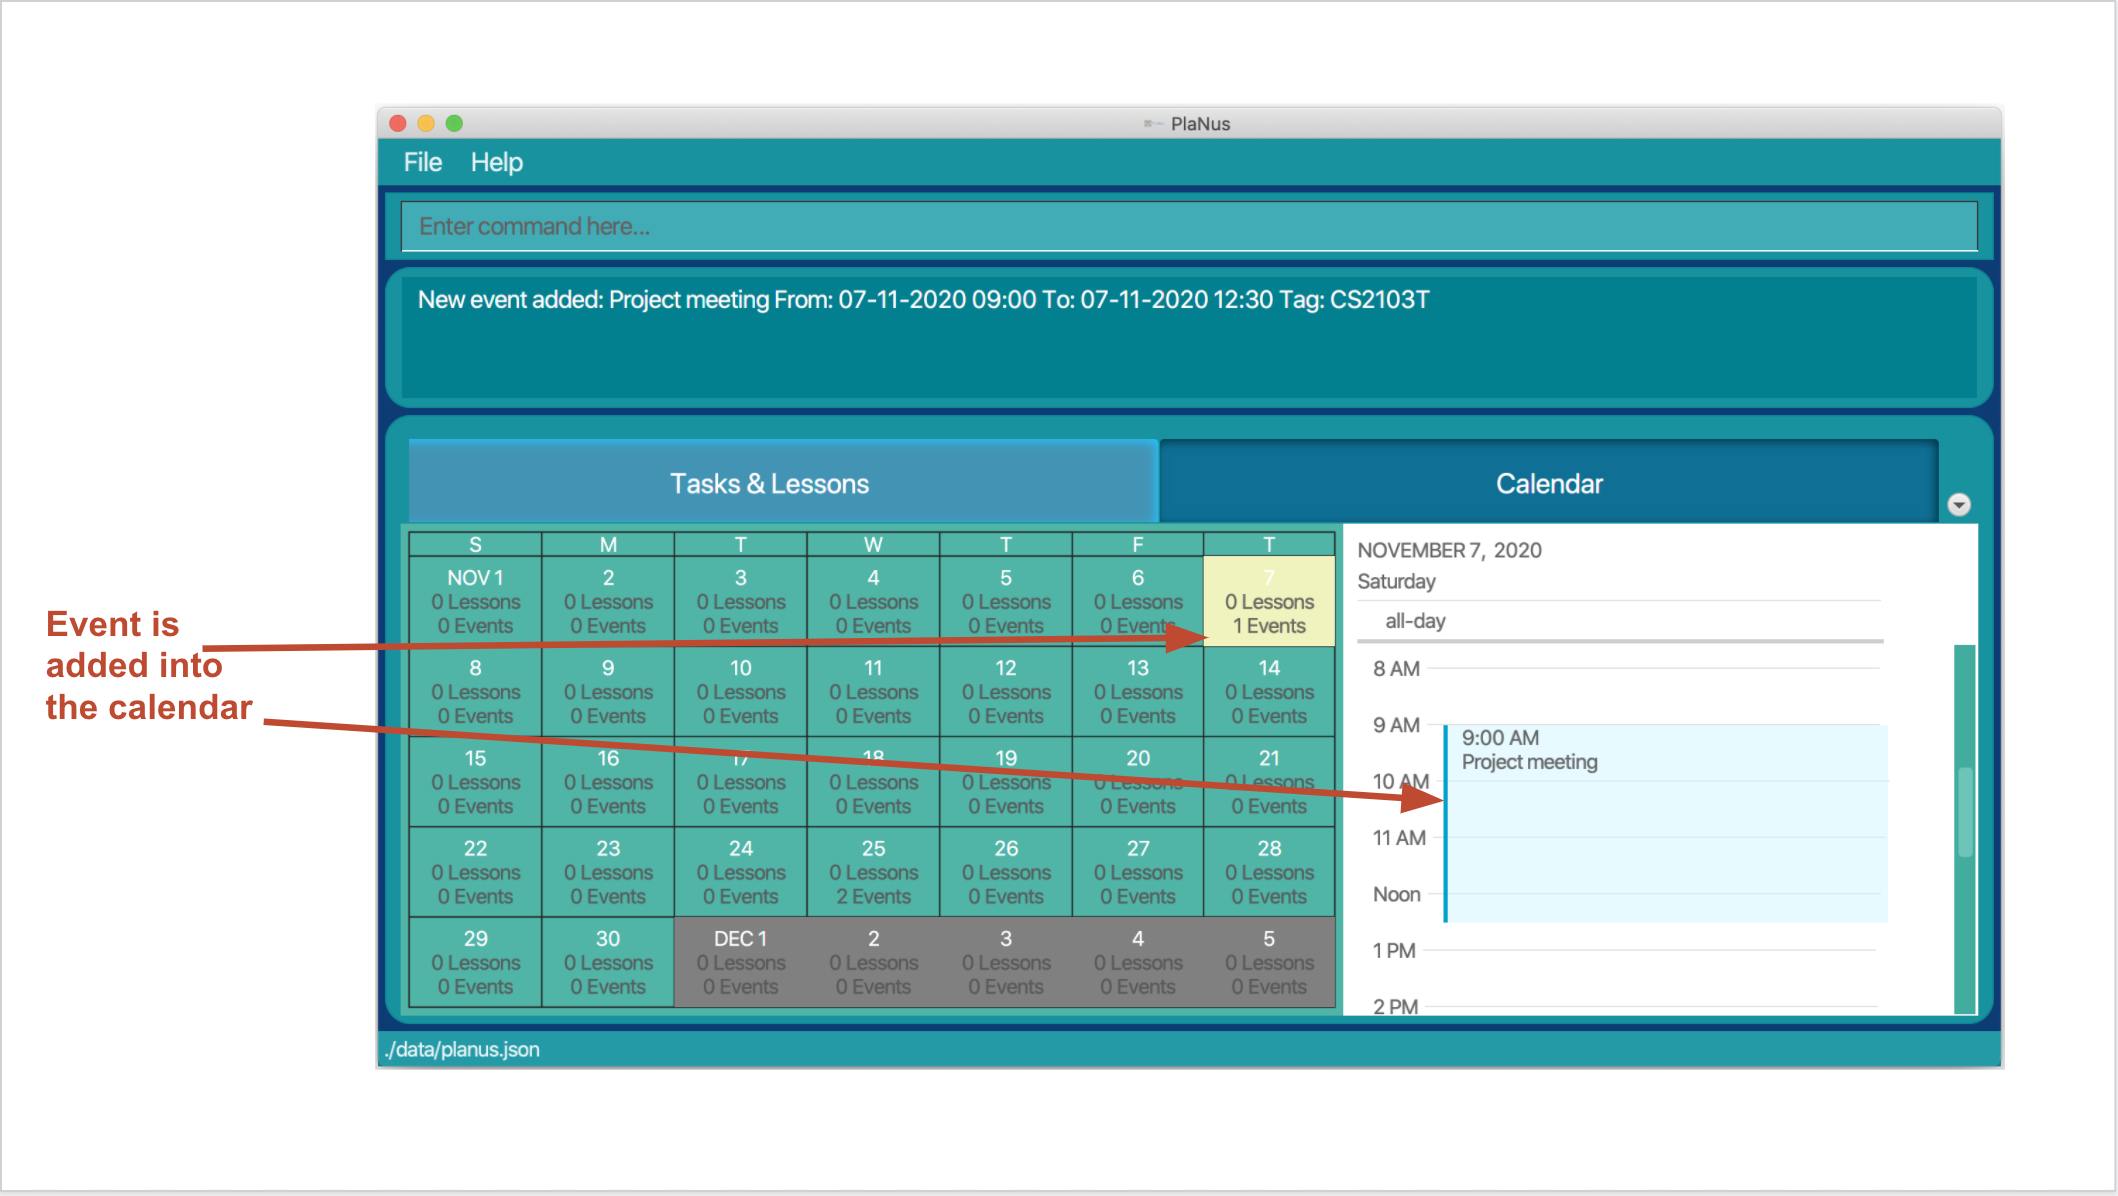Switch to the Calendar tab
The image size is (2118, 1196).
(1549, 483)
